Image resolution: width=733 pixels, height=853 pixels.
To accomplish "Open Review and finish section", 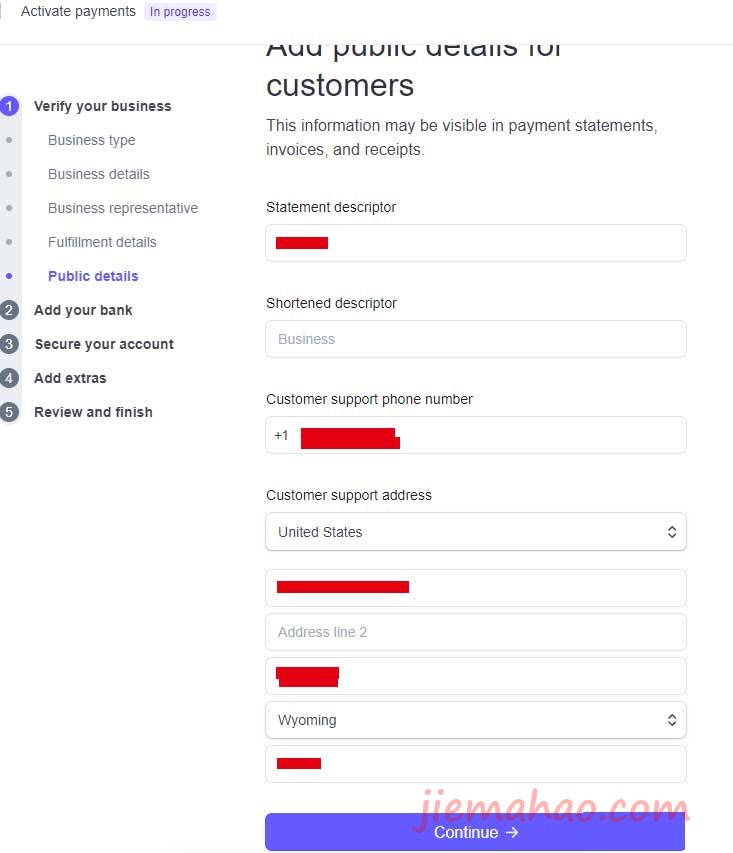I will tap(93, 412).
